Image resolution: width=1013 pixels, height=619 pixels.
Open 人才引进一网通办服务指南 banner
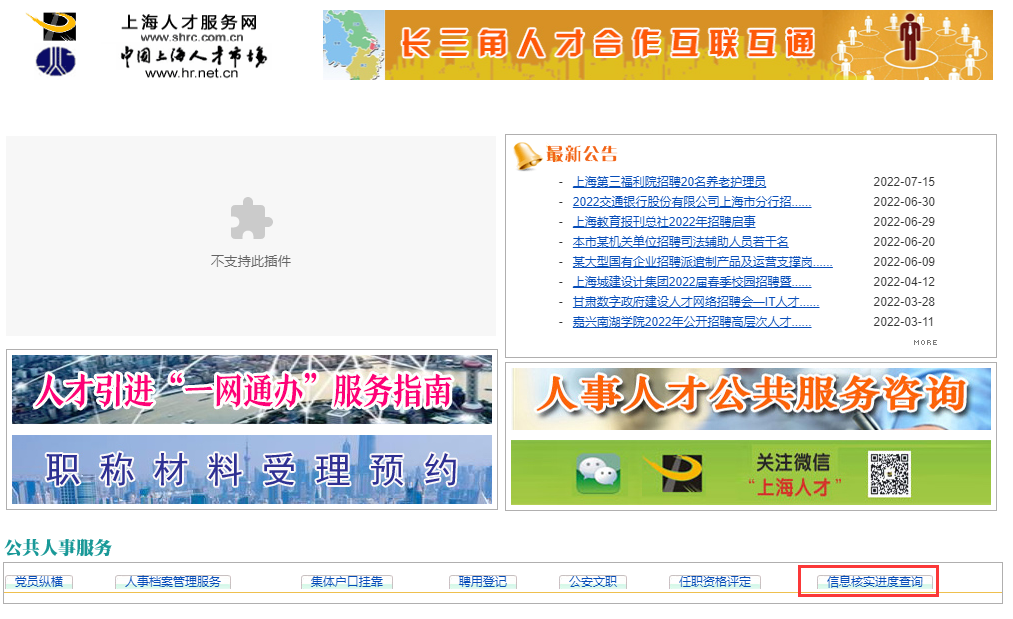tap(251, 389)
